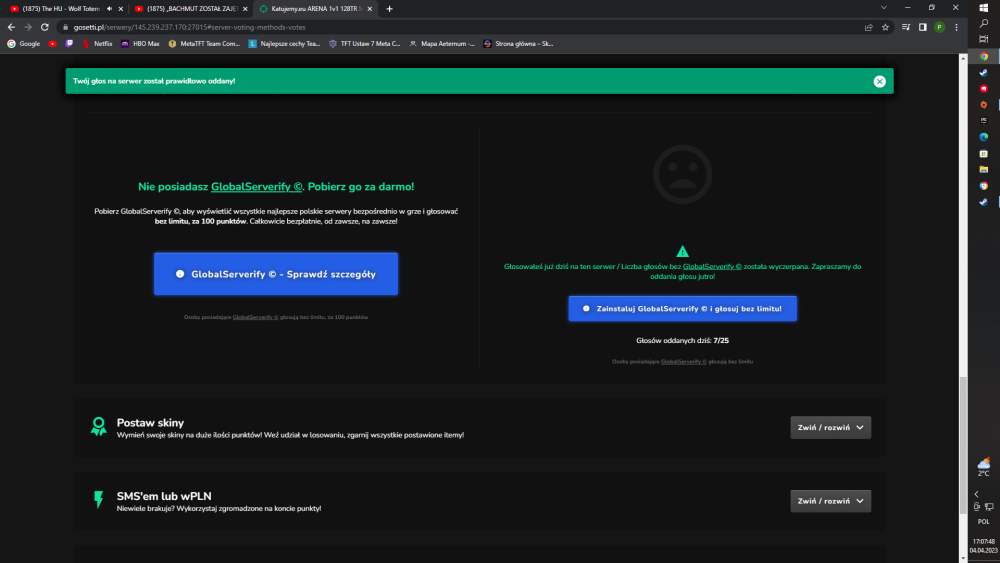Open tab search chevron in title bar

pyautogui.click(x=883, y=8)
